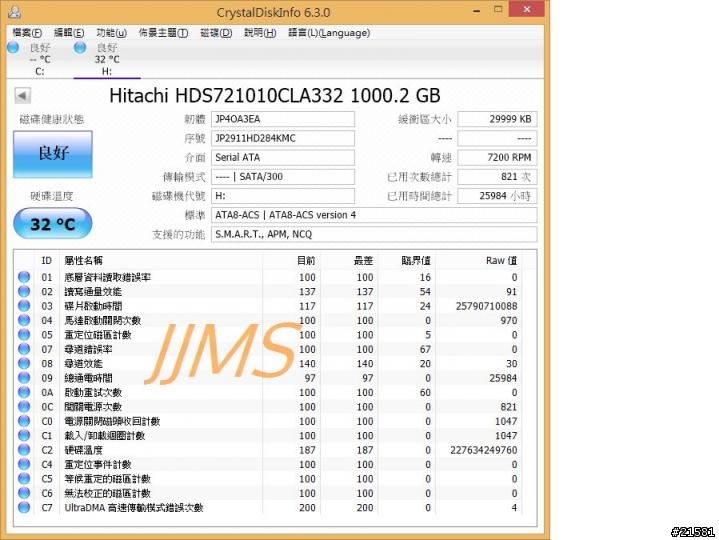
Task: Select the H: drive tab
Action: (107, 60)
